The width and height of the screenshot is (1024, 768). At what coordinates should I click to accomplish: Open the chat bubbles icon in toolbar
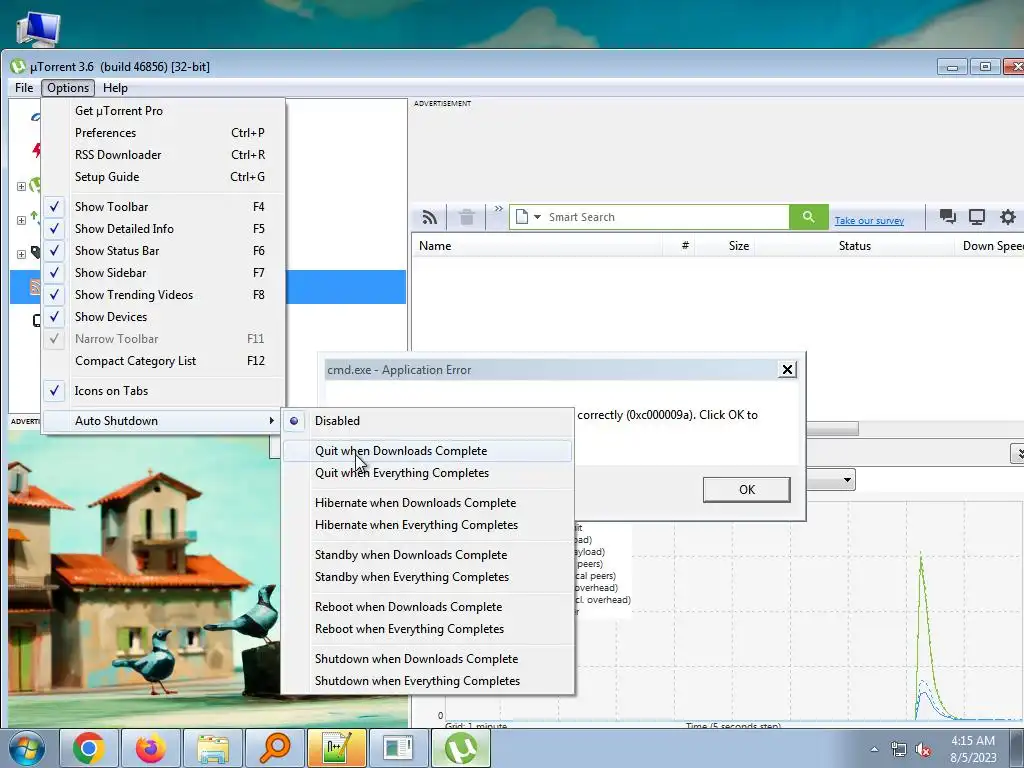click(x=948, y=217)
